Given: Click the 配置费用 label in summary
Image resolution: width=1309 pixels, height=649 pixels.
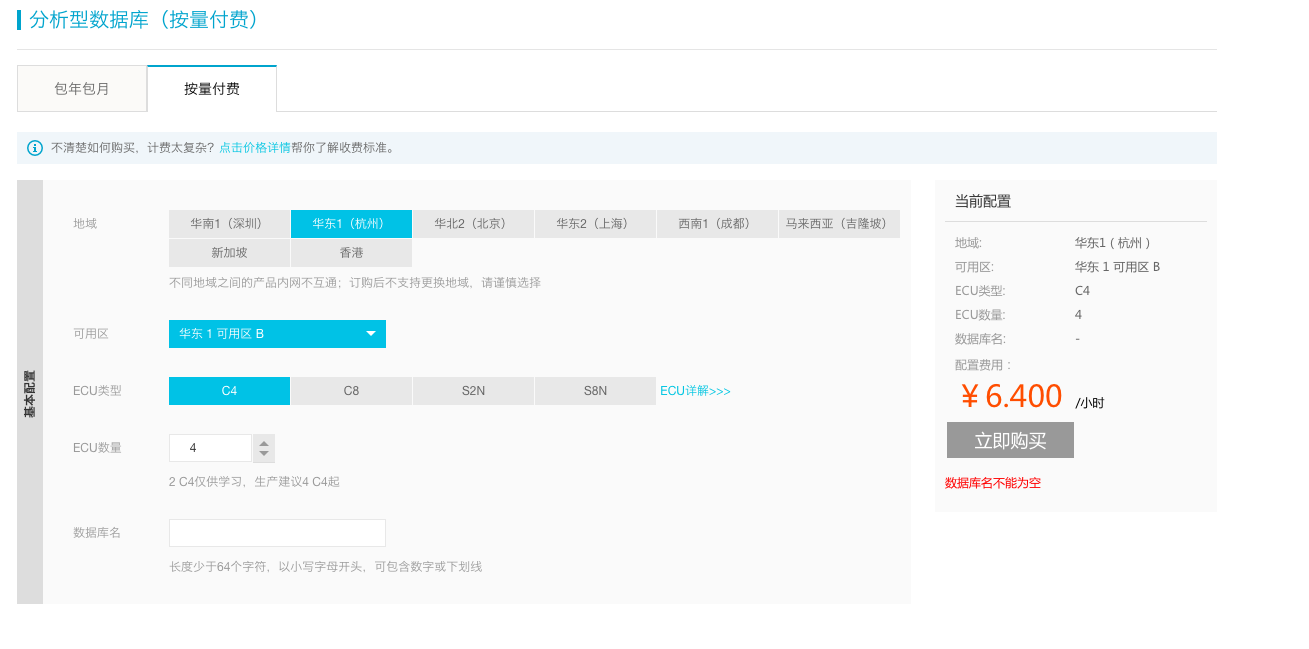Looking at the screenshot, I should coord(983,365).
